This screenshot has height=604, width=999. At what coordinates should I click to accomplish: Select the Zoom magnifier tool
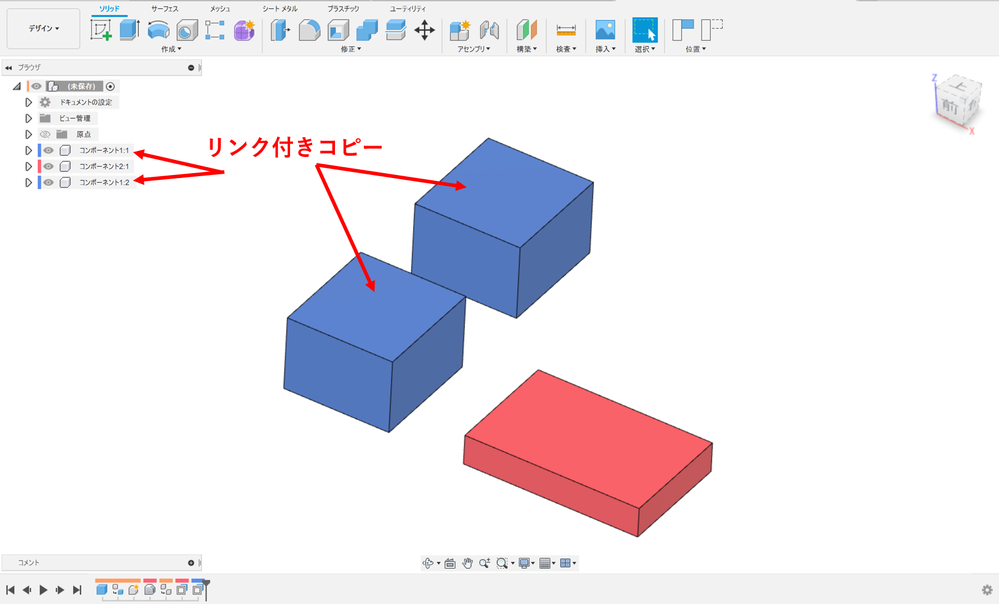(484, 563)
